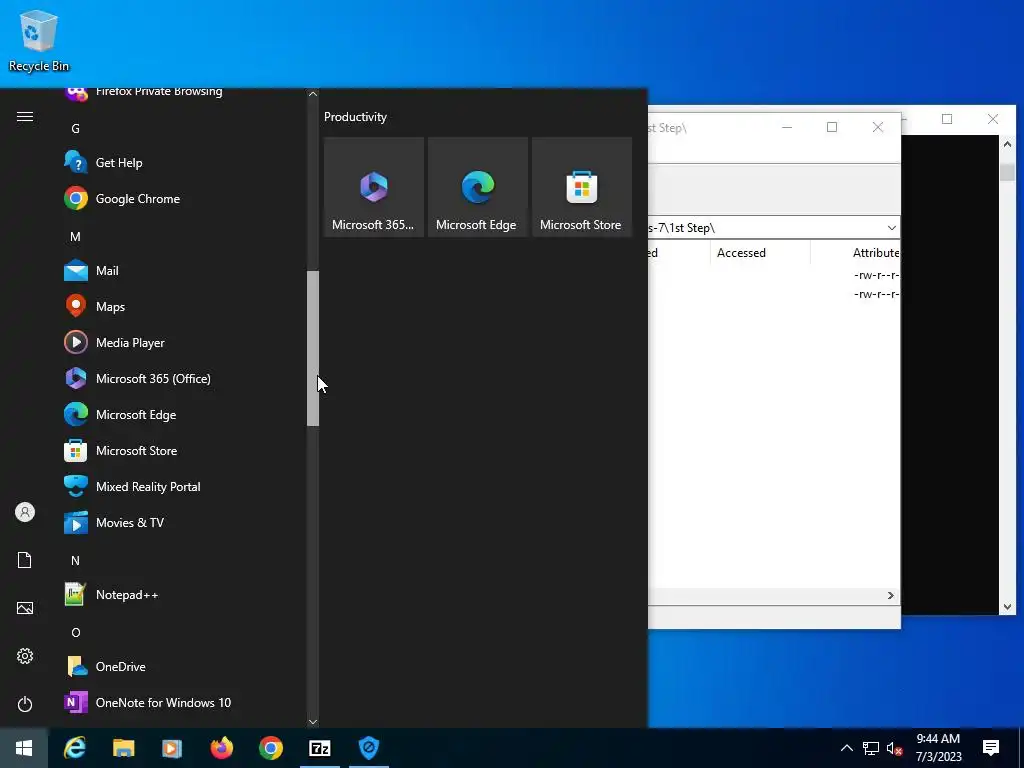Open the Action Center notifications

coord(991,748)
